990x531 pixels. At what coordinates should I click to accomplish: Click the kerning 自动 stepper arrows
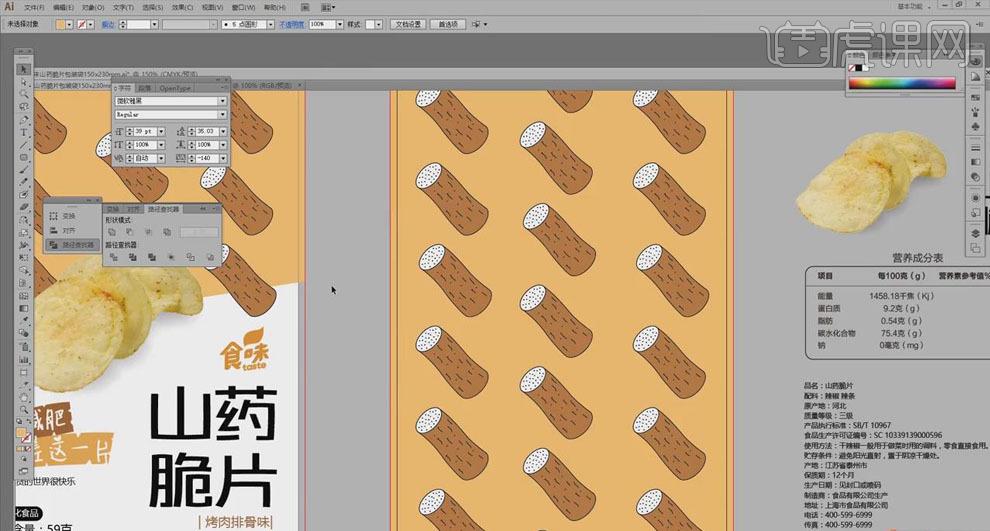coord(130,158)
